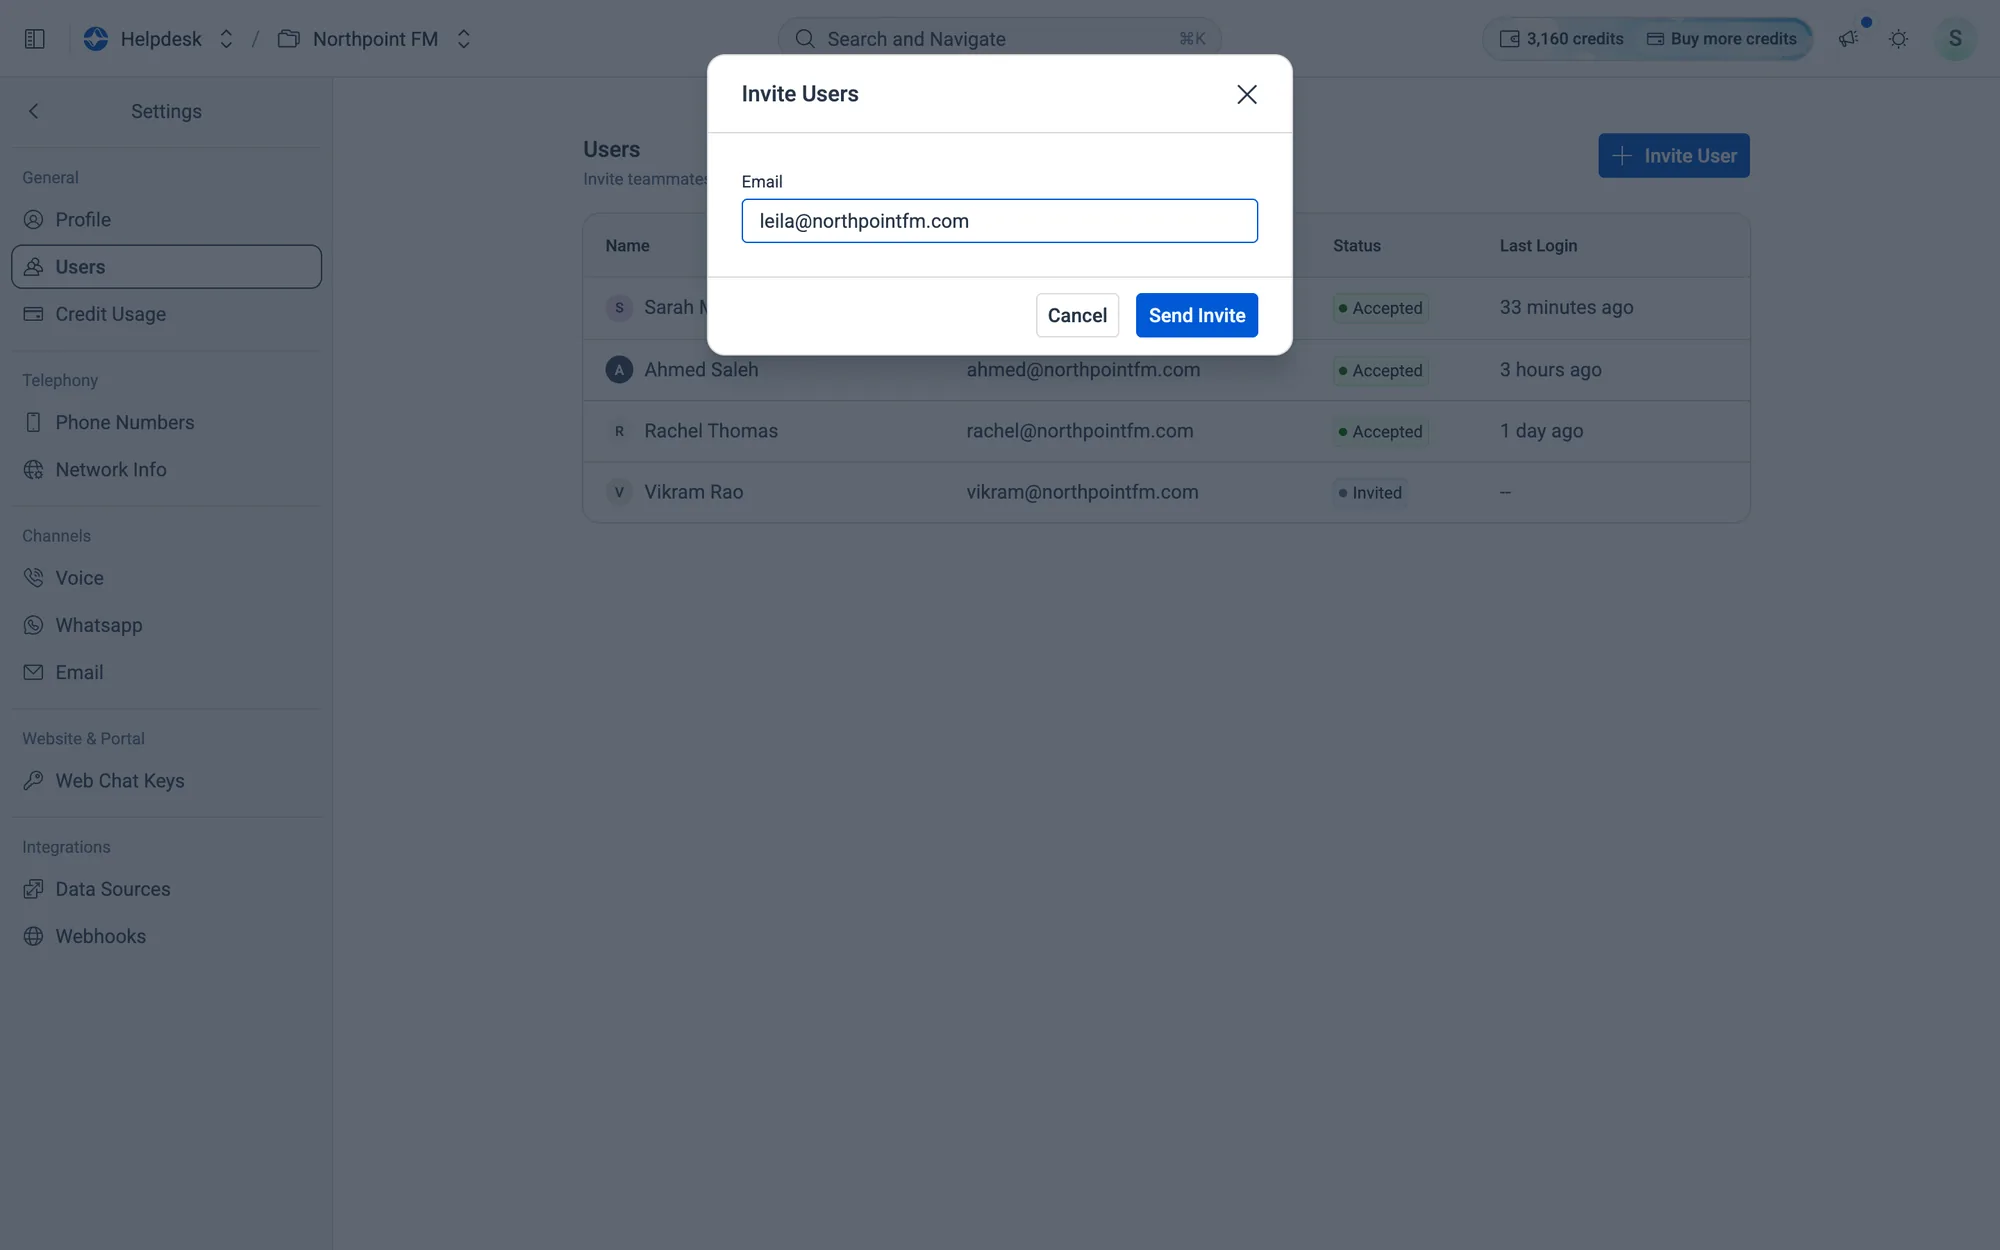Viewport: 2000px width, 1250px height.
Task: Open Web Chat Keys page
Action: tap(166, 781)
